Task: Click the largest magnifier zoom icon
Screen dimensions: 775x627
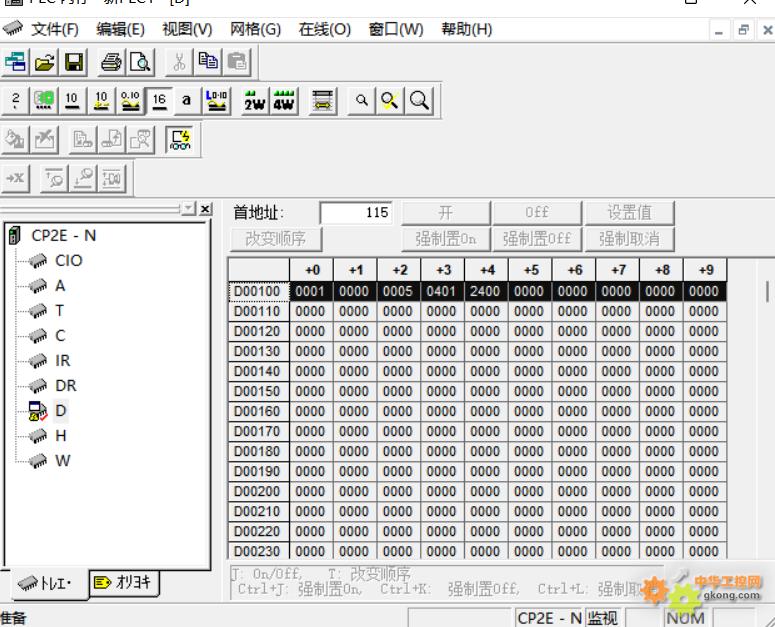Action: click(419, 101)
